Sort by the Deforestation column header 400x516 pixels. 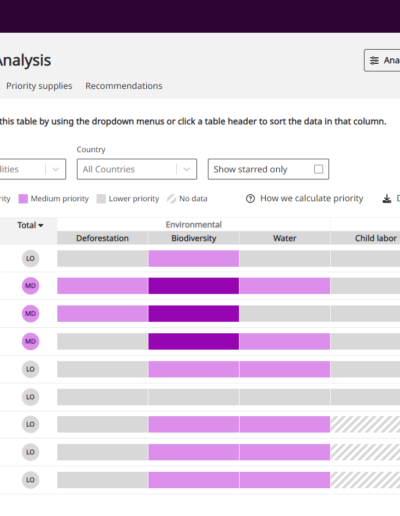click(x=102, y=238)
